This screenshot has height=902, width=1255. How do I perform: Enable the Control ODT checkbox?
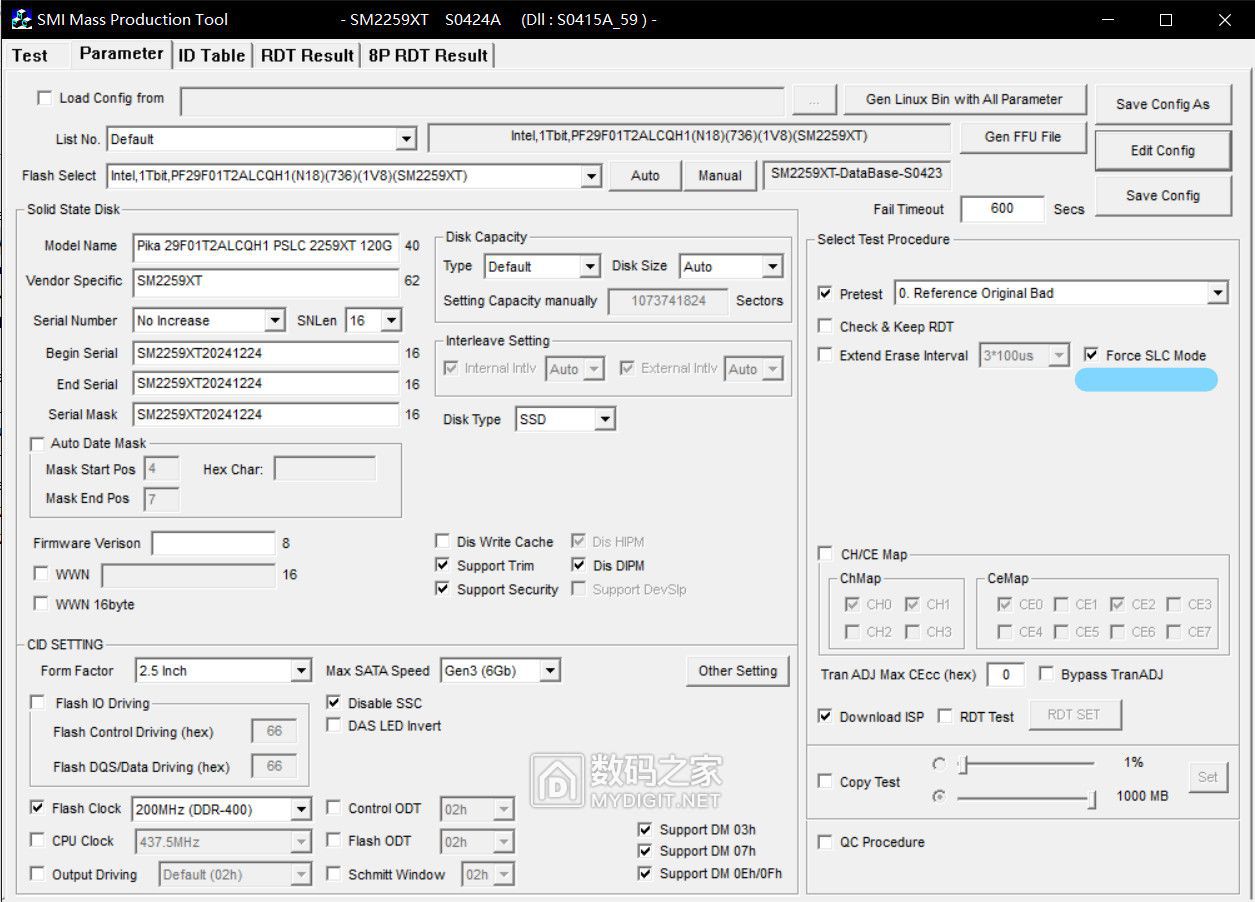[334, 808]
